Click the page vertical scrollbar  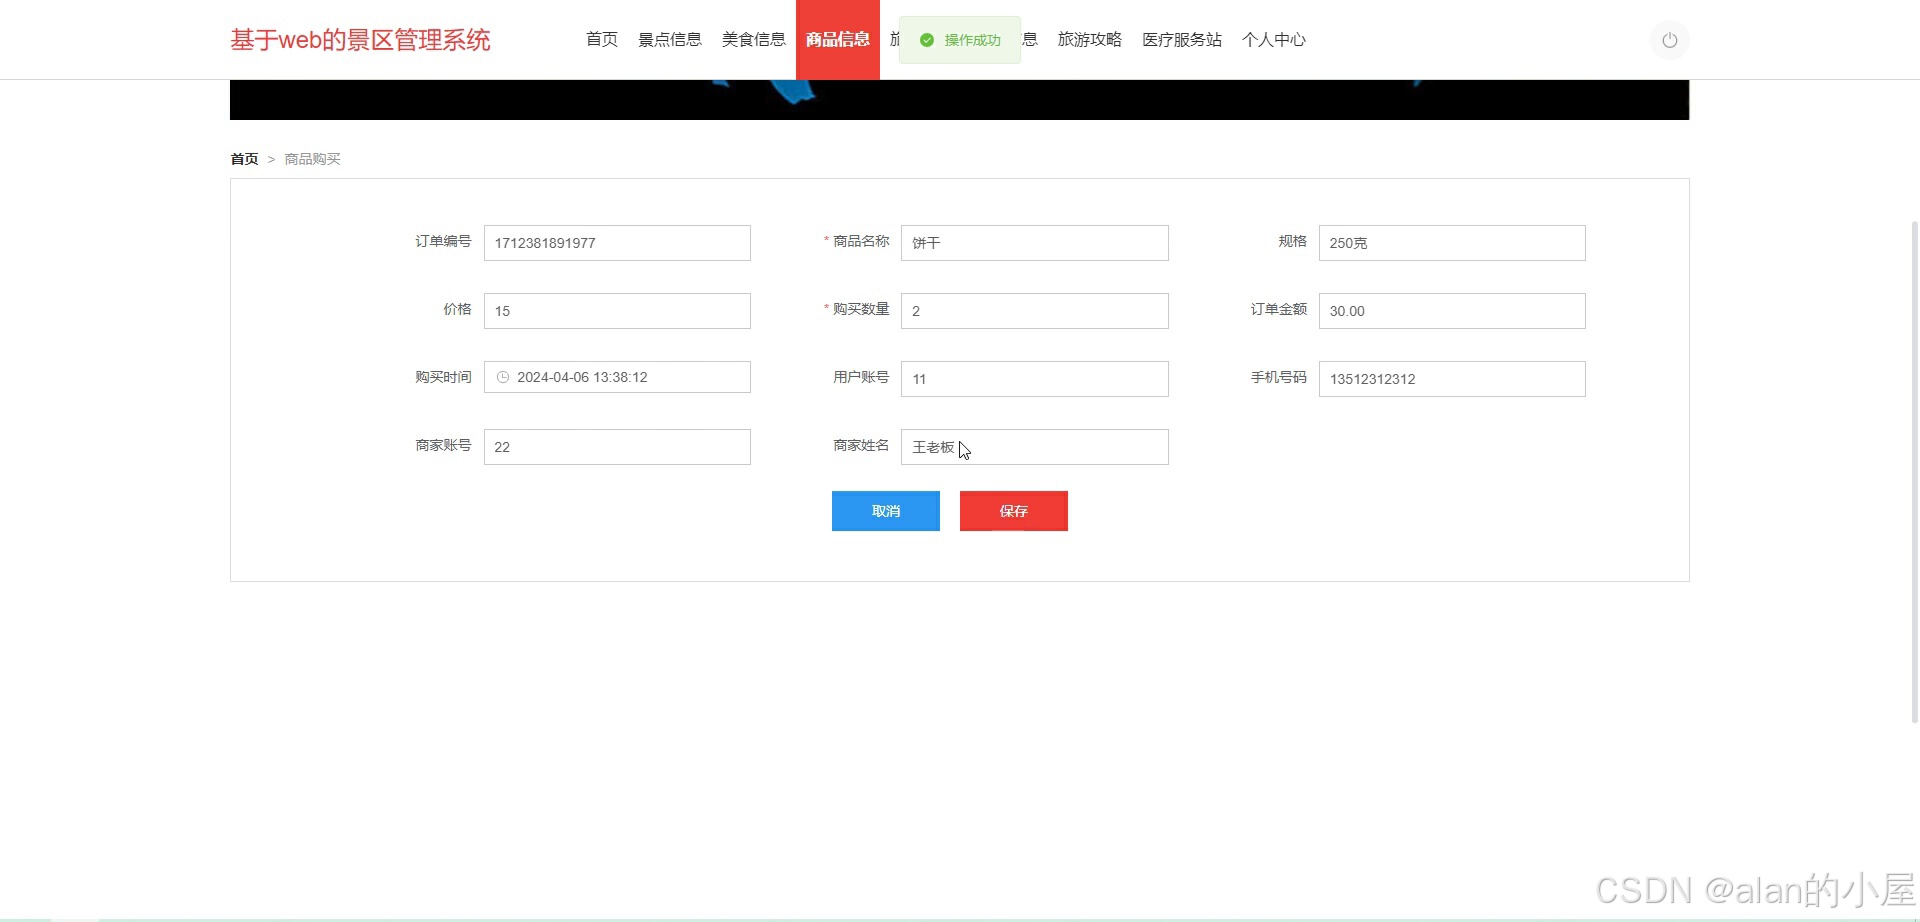(x=1914, y=470)
